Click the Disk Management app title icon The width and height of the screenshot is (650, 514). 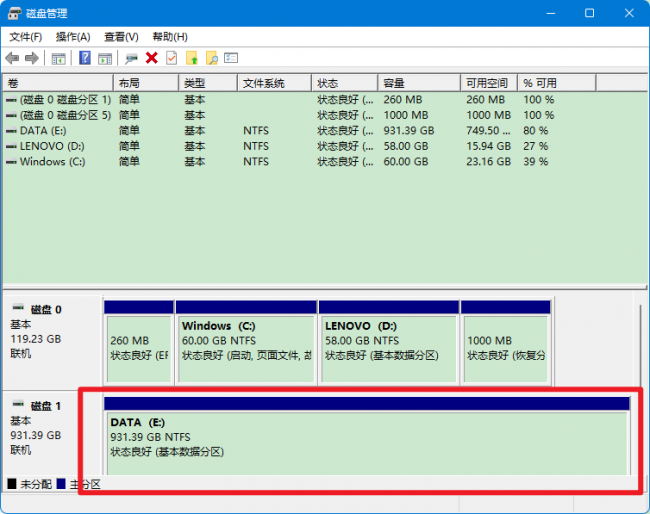click(14, 13)
